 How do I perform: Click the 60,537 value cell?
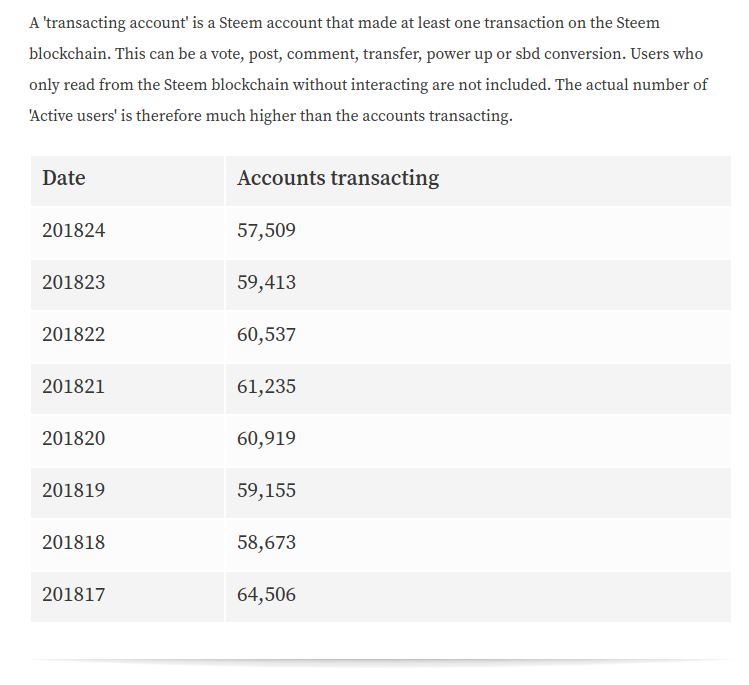pyautogui.click(x=478, y=337)
